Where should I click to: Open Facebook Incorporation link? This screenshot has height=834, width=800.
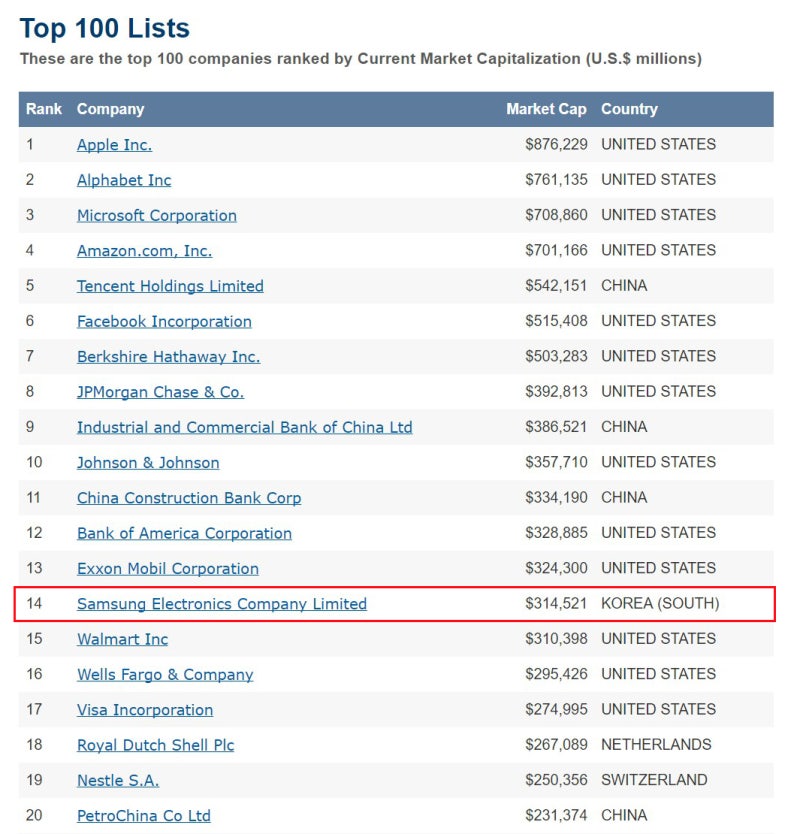(164, 321)
